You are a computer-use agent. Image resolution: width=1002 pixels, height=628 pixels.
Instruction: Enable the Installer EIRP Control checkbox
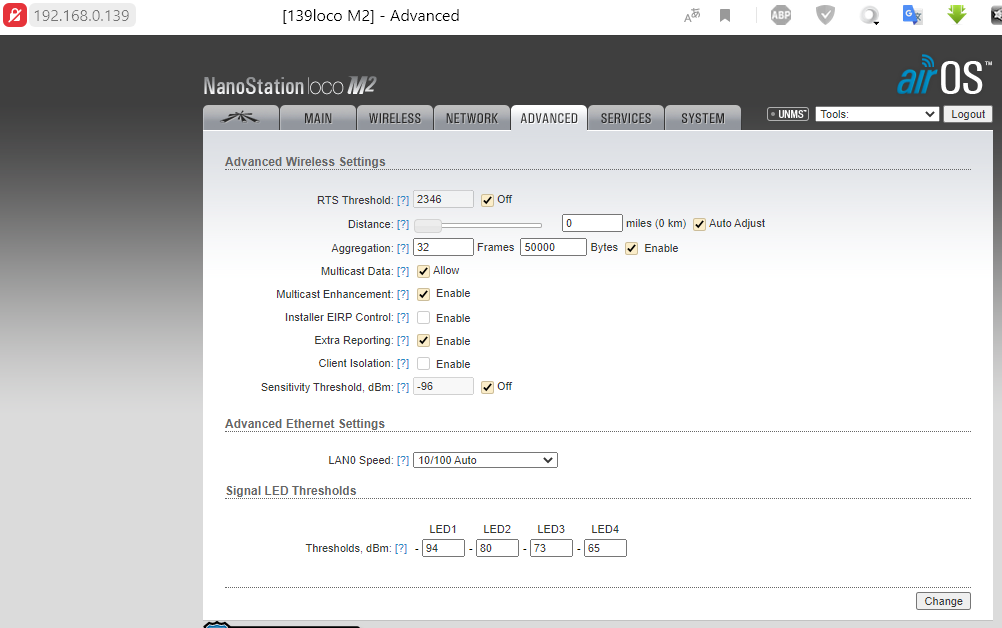(424, 318)
